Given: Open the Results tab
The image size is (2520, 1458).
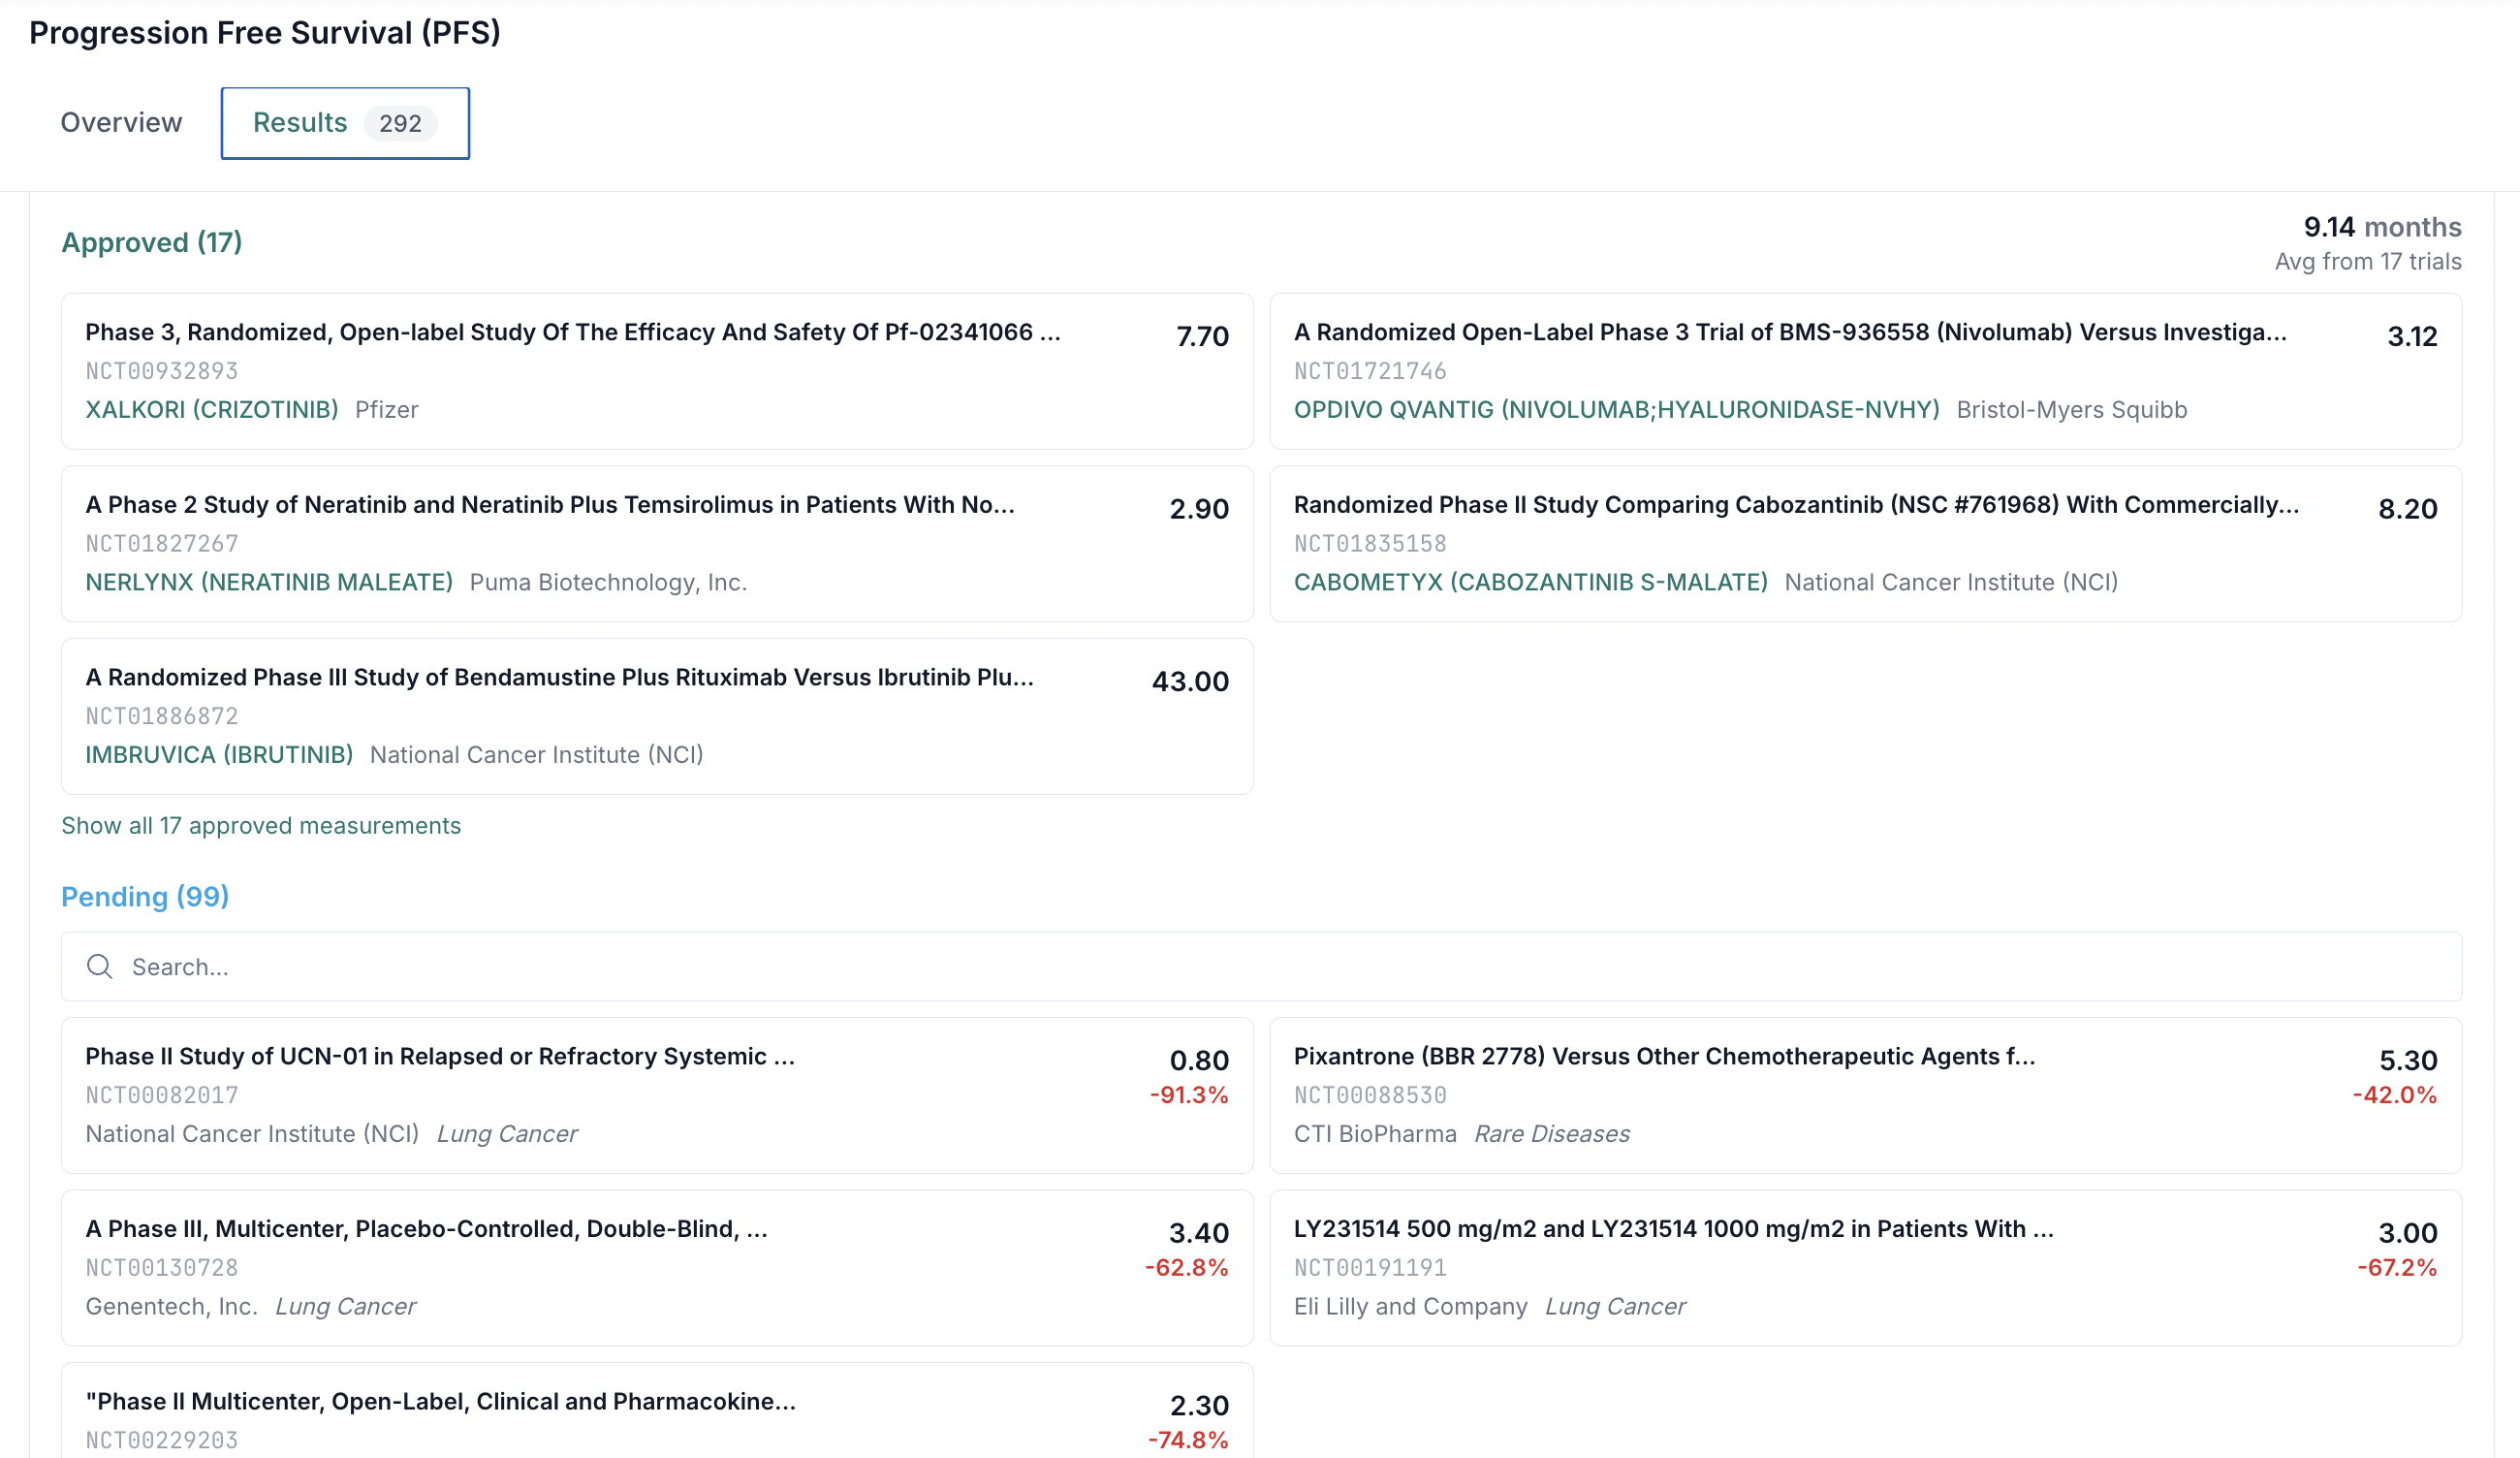Looking at the screenshot, I should click(345, 123).
